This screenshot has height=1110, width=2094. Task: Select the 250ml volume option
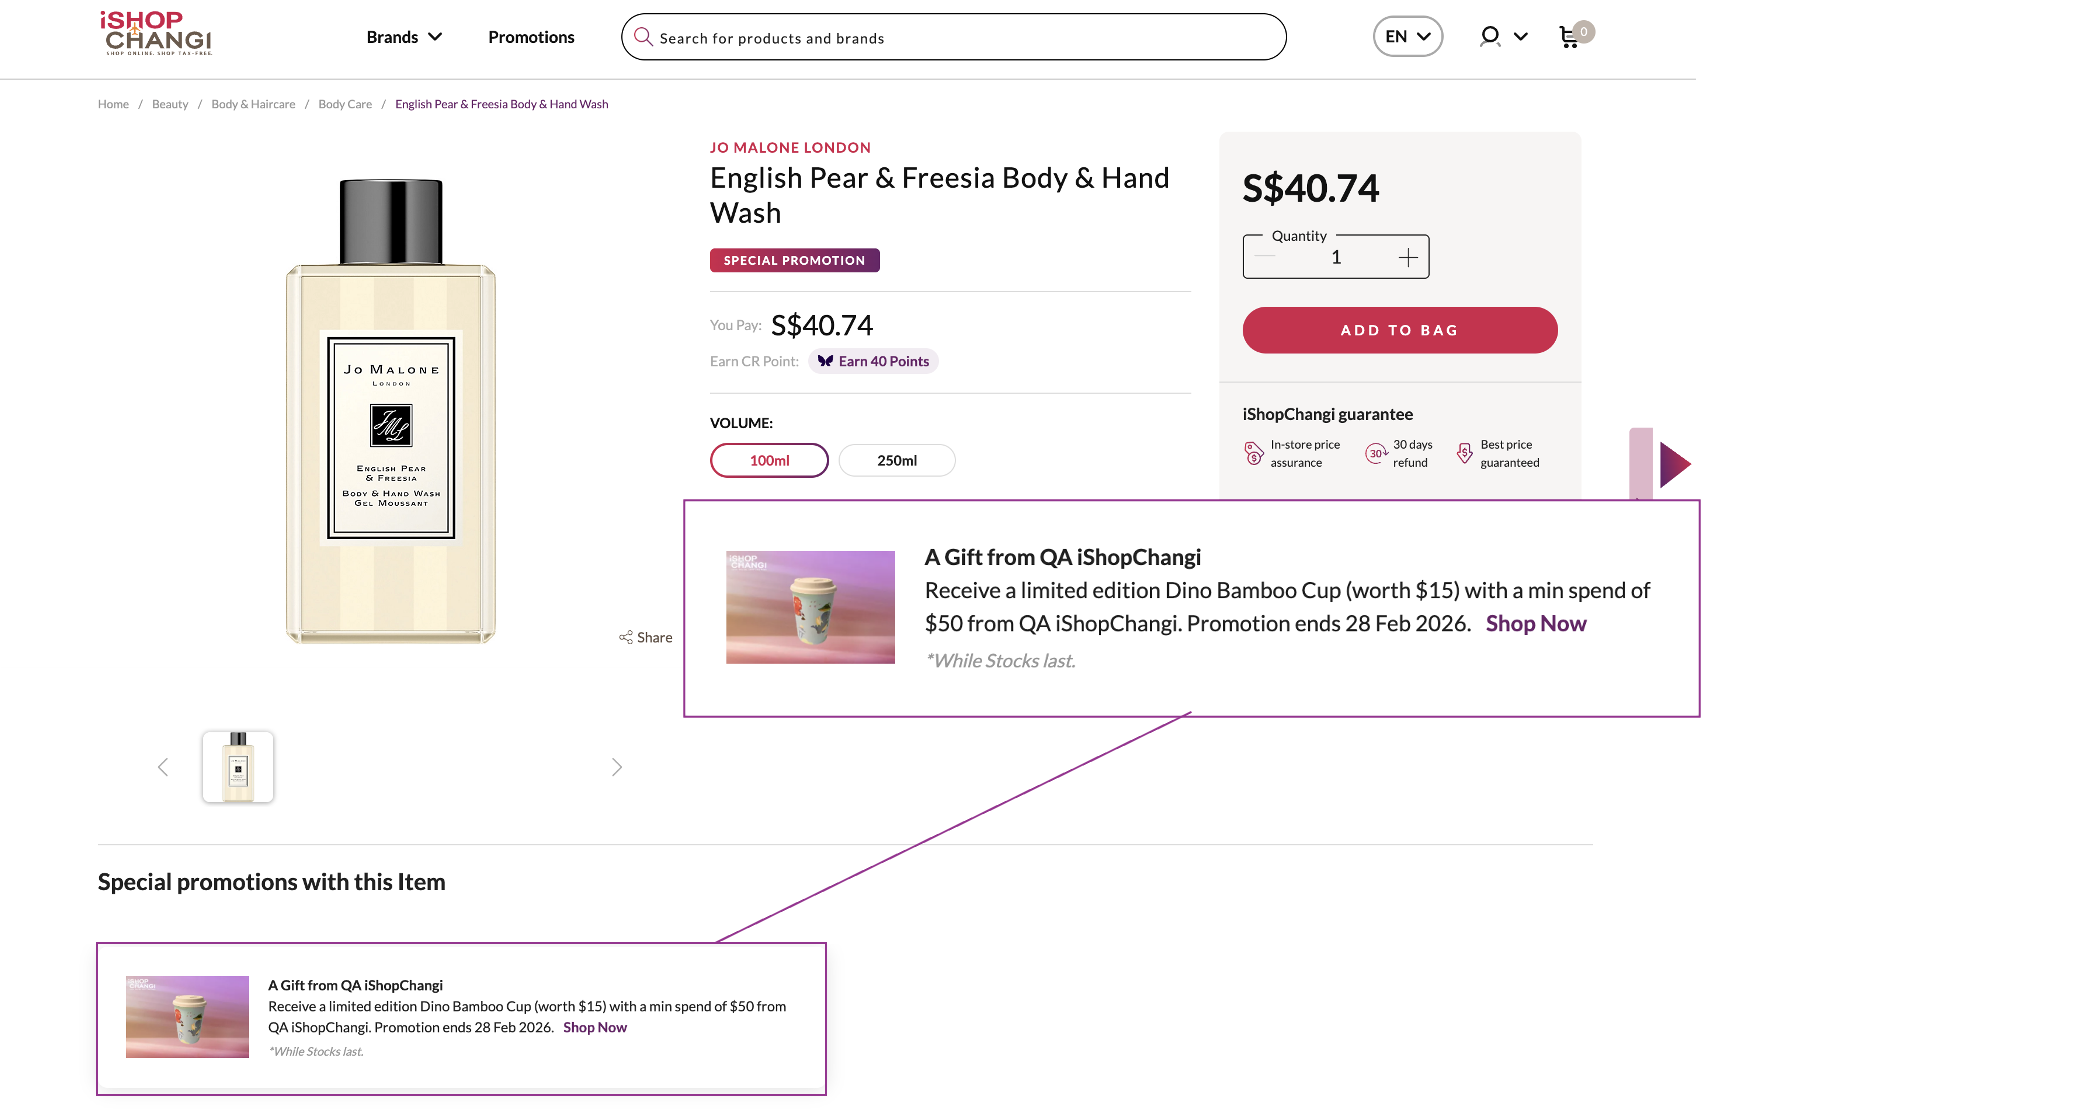897,460
